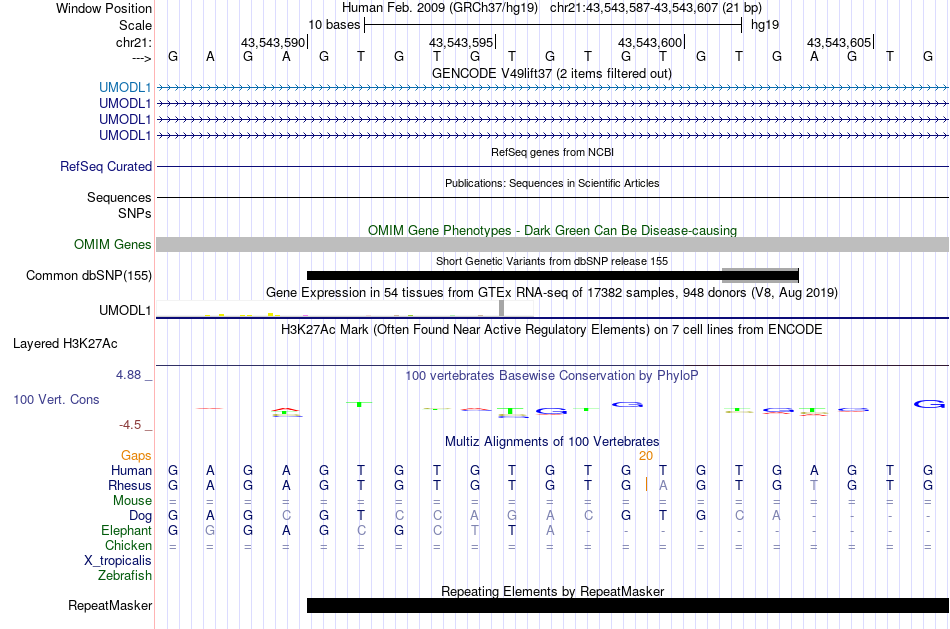Open GENCODE V49lift37 track title
This screenshot has width=950, height=629.
pos(551,73)
